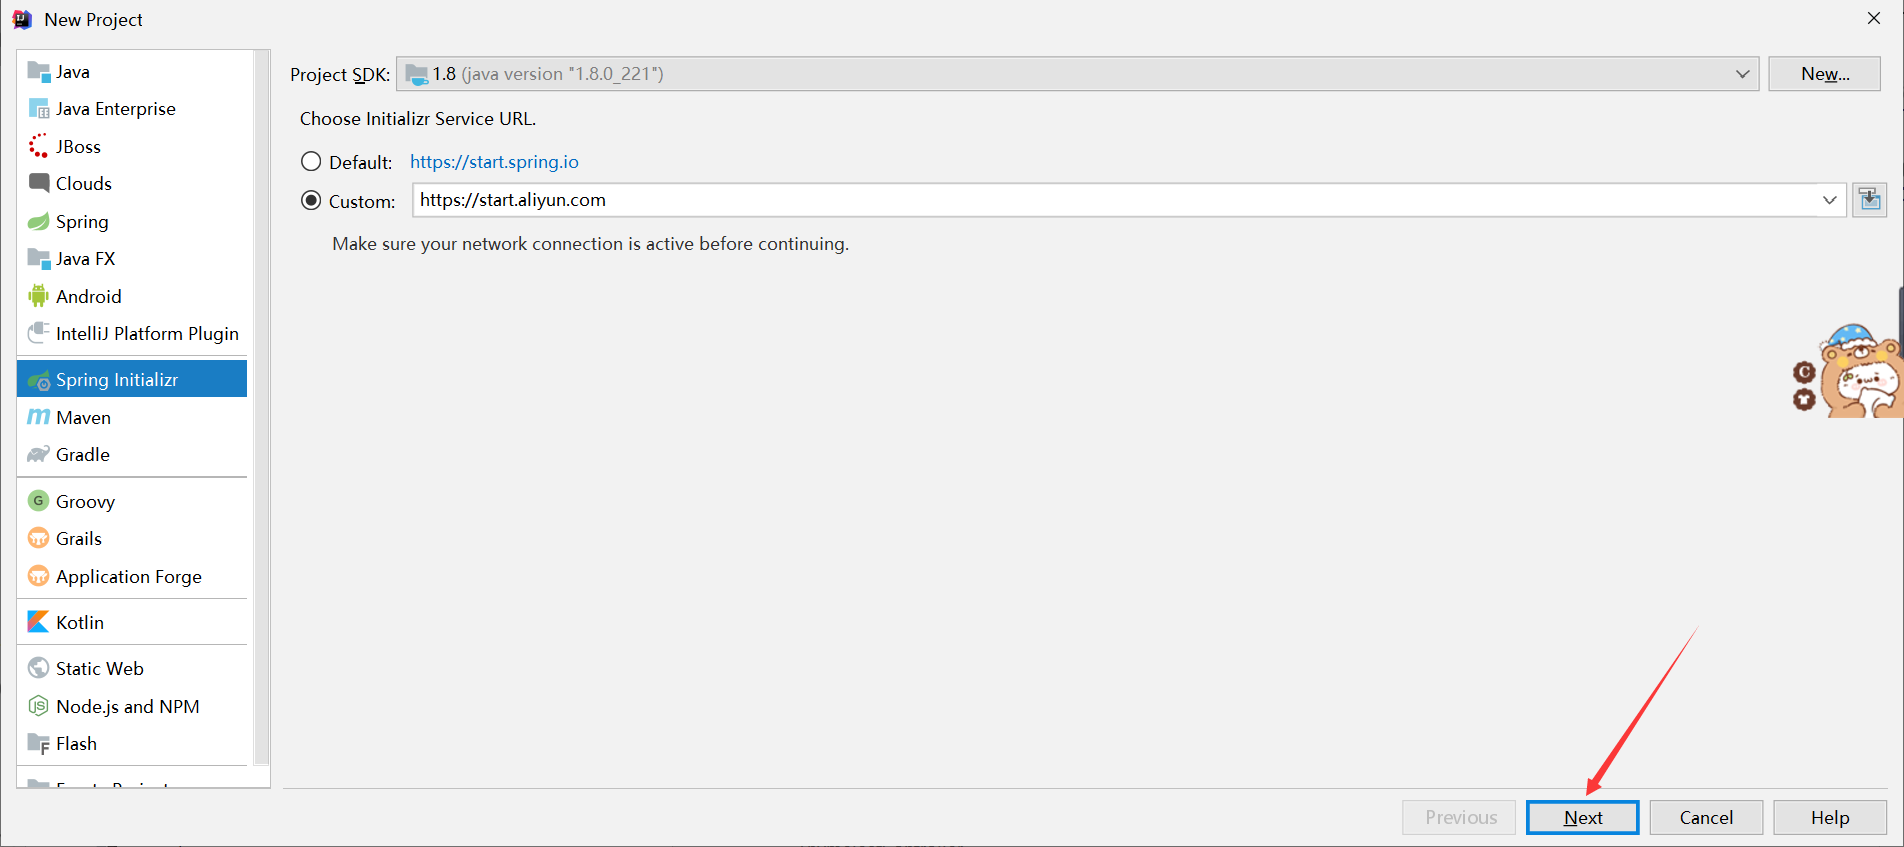Select Kotlin project type
This screenshot has height=847, width=1904.
[x=132, y=622]
